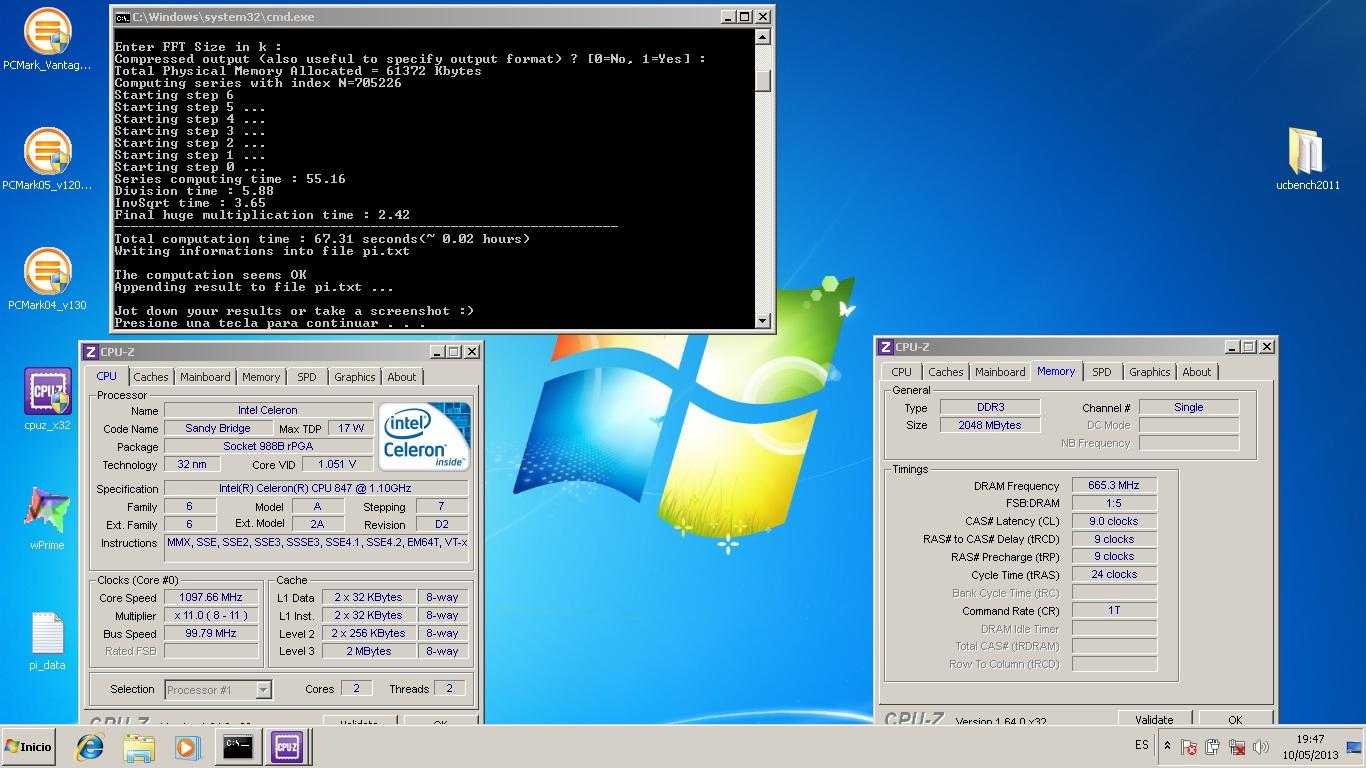
Task: Click memory Type field DDR3
Action: [990, 407]
